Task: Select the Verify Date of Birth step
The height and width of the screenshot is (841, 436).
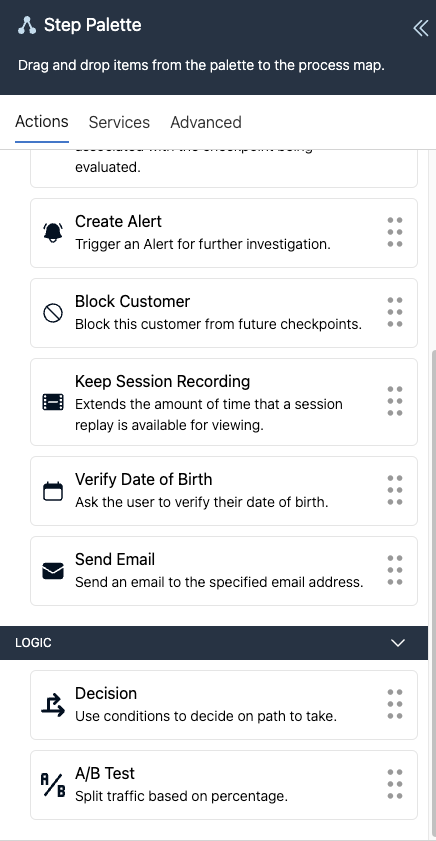Action: click(224, 491)
